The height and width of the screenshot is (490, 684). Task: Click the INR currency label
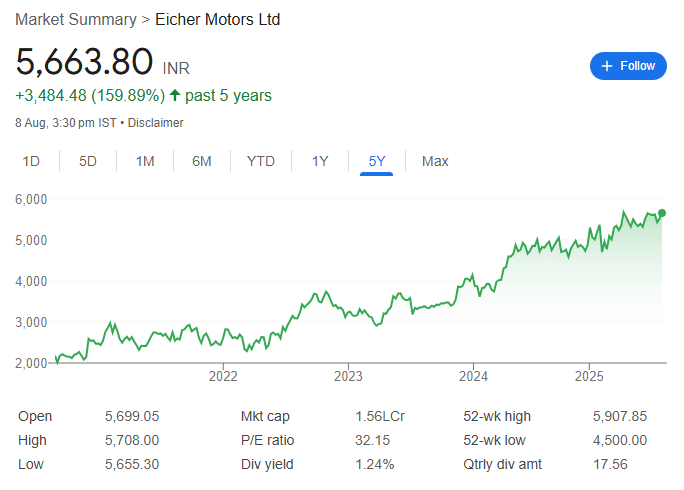(176, 69)
